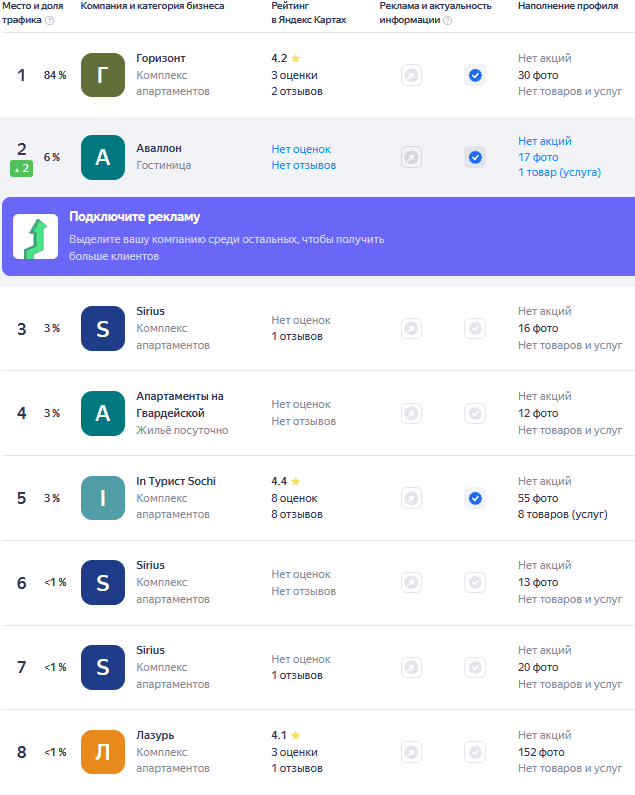Click 'Sirius' name in rank 3 row
Viewport: 635px width, 795px height.
(x=150, y=311)
